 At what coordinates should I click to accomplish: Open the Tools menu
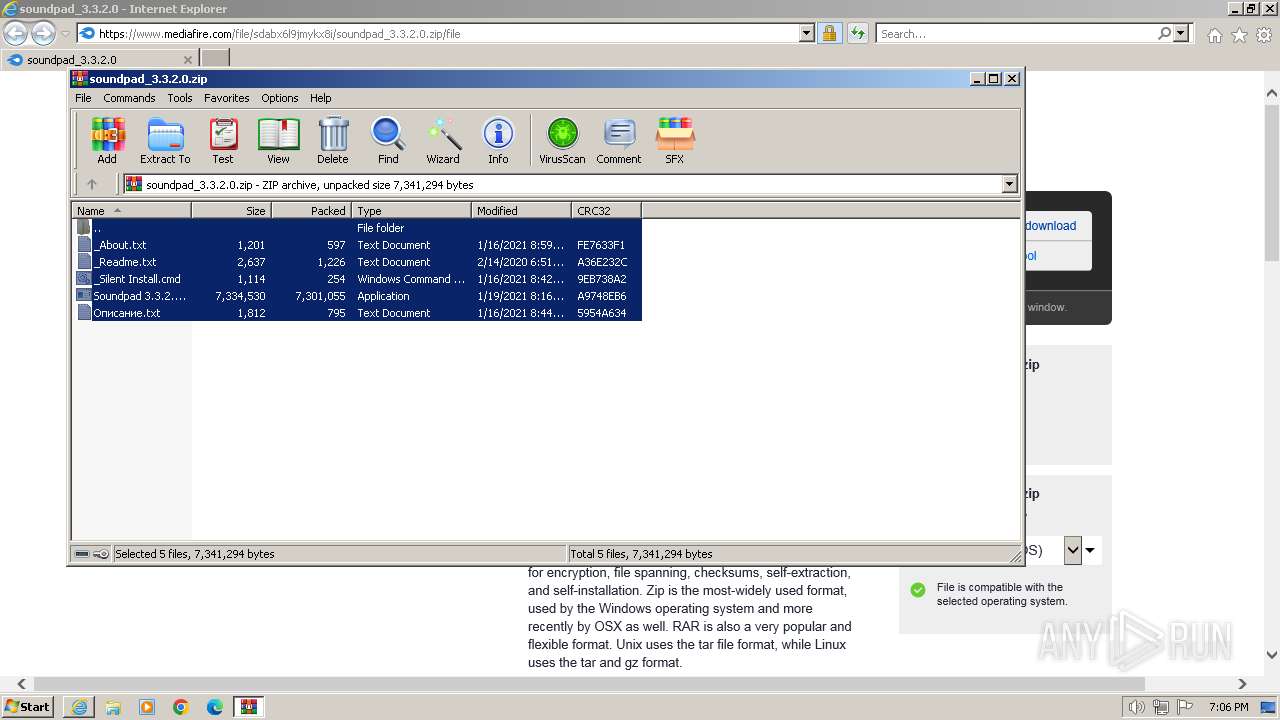coord(180,98)
